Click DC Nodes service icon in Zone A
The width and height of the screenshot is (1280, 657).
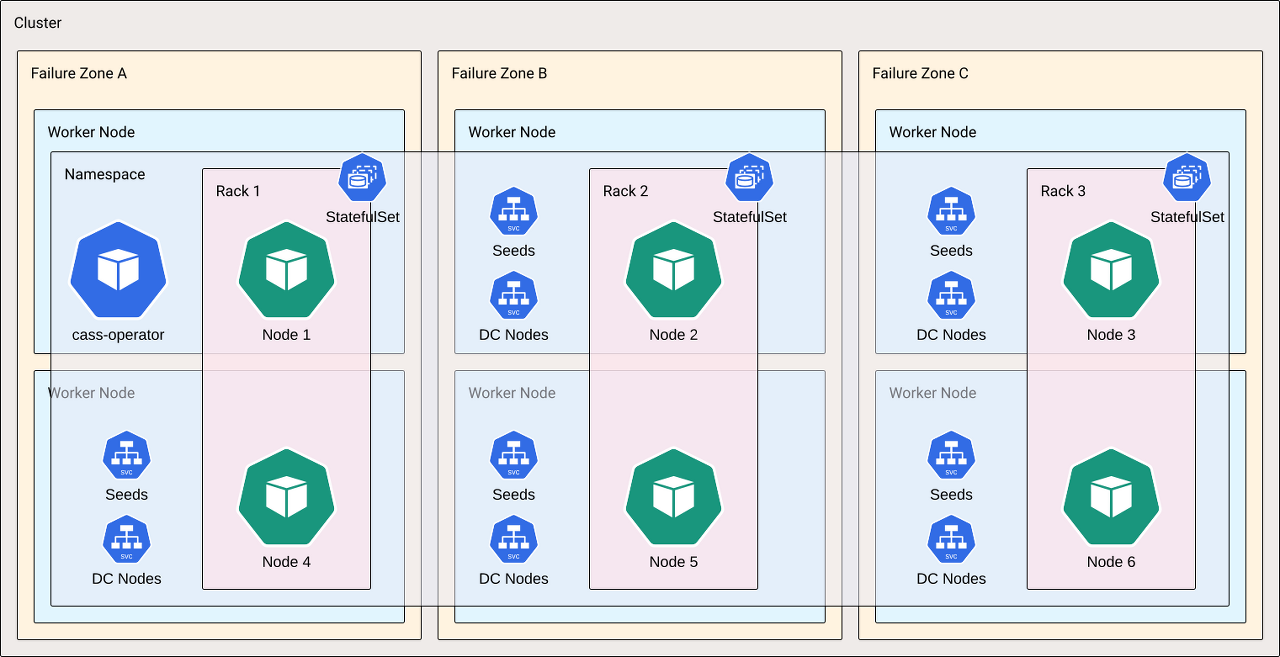[126, 539]
